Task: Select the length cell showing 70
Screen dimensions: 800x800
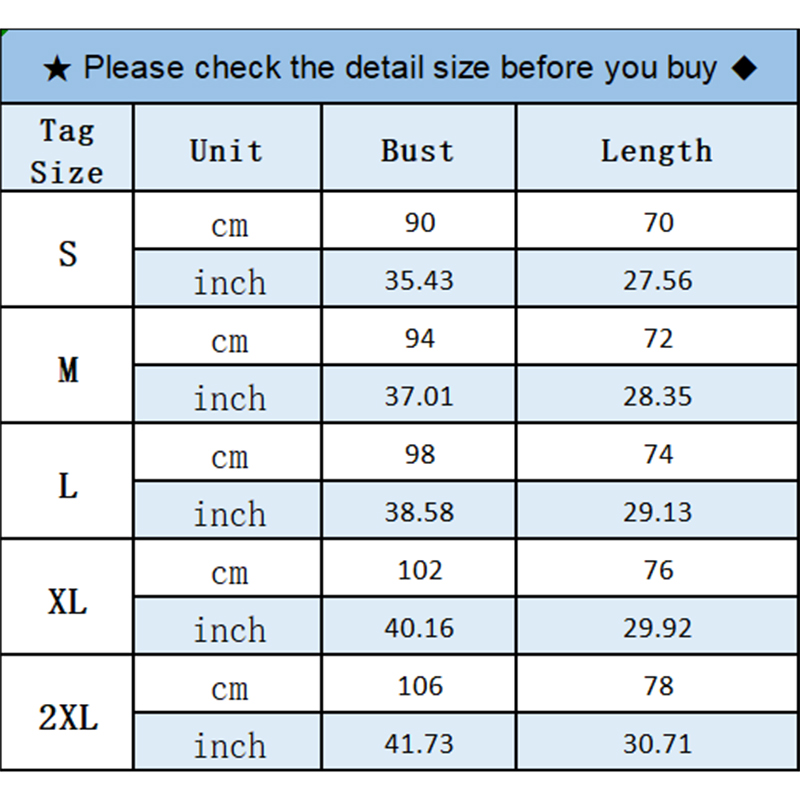Action: 658,222
